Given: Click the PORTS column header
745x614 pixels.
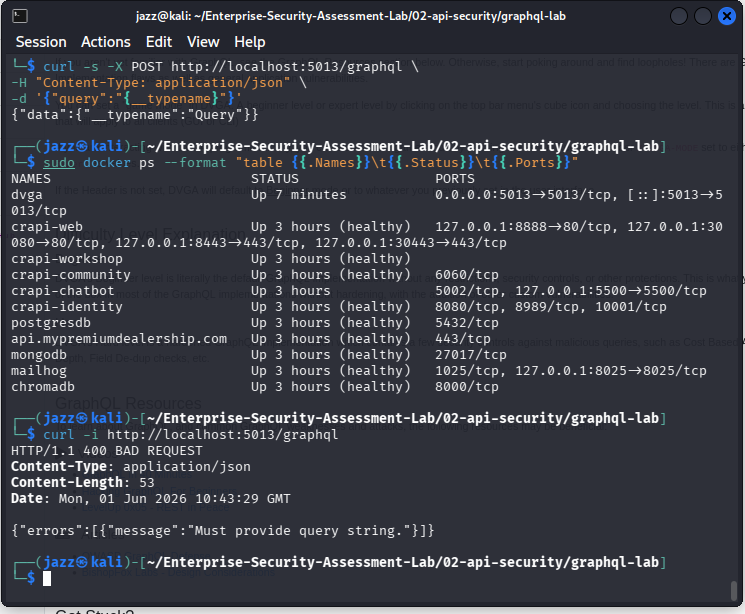Looking at the screenshot, I should pos(455,179).
